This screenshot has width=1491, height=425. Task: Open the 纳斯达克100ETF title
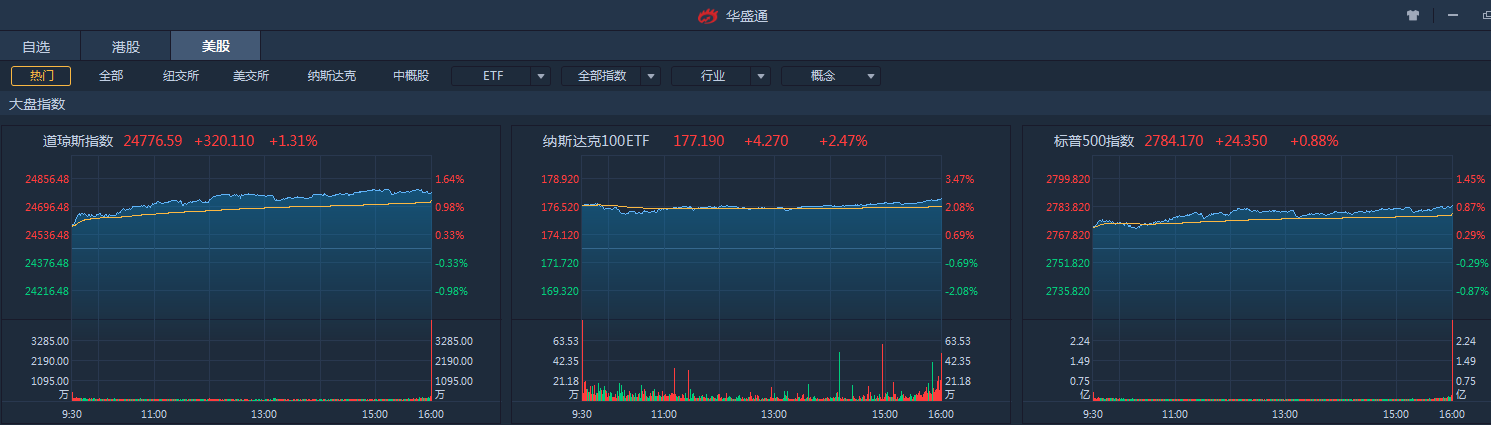tap(596, 141)
